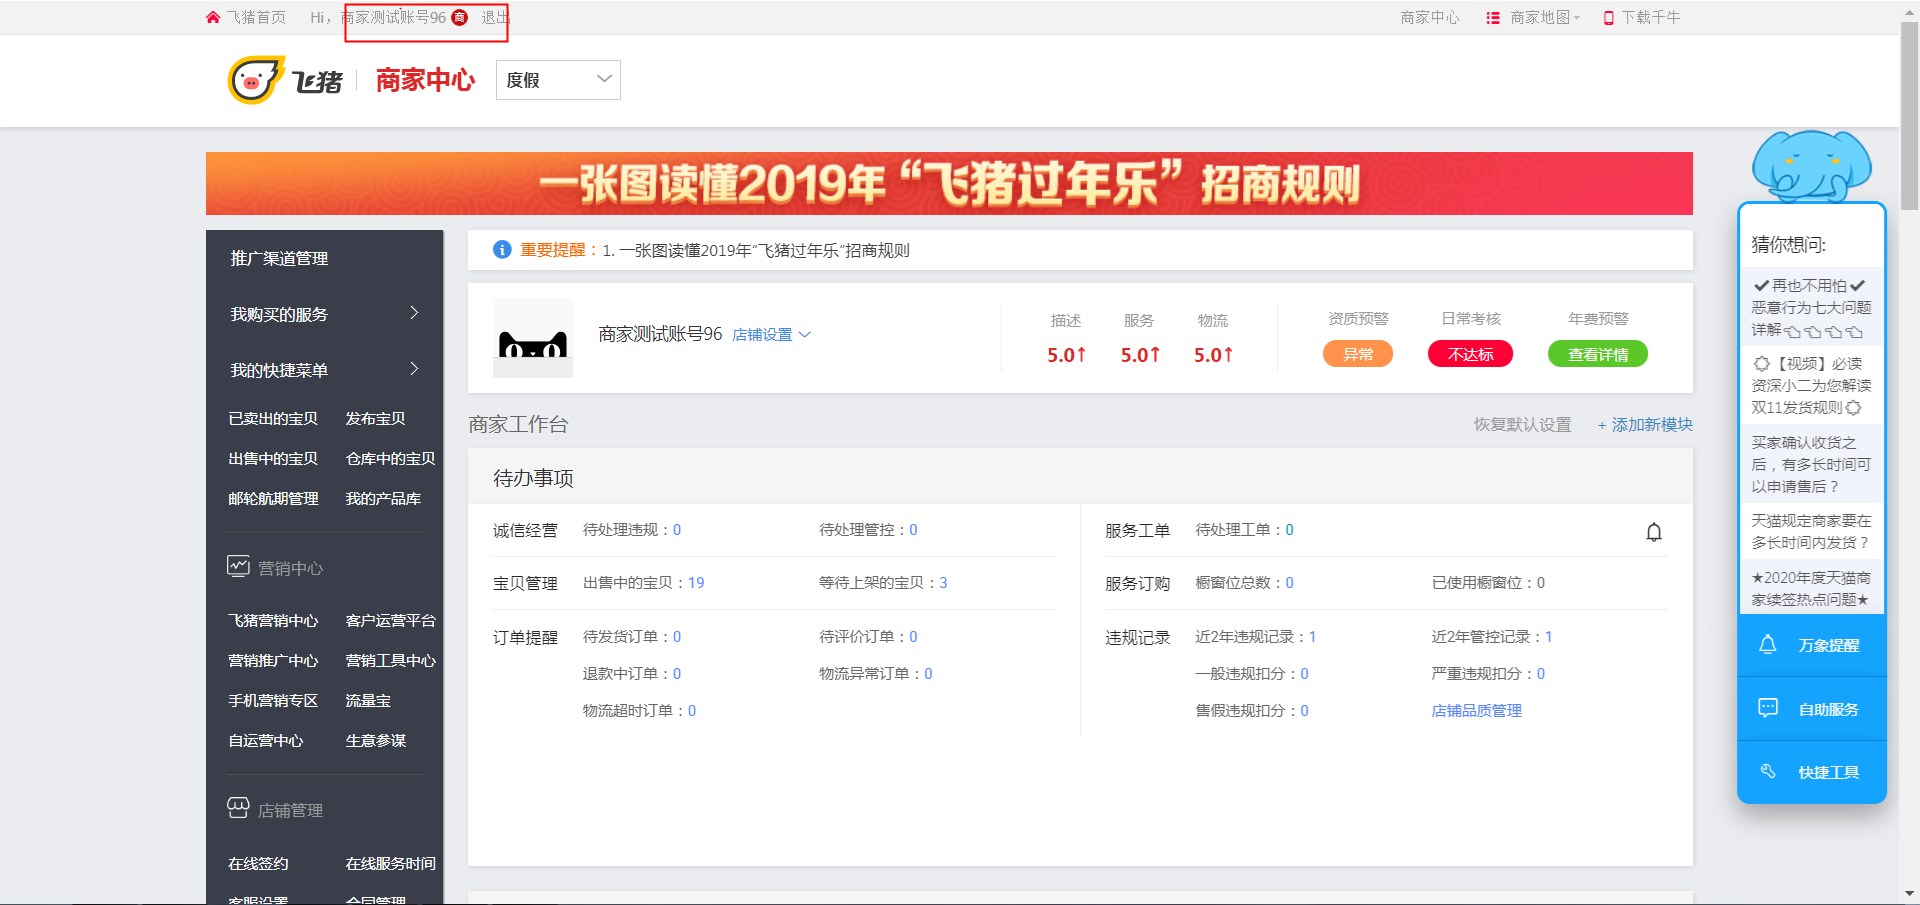Image resolution: width=1920 pixels, height=905 pixels.
Task: Open suggestion 2020年度天猫商家续签热点问题
Action: (x=1811, y=588)
